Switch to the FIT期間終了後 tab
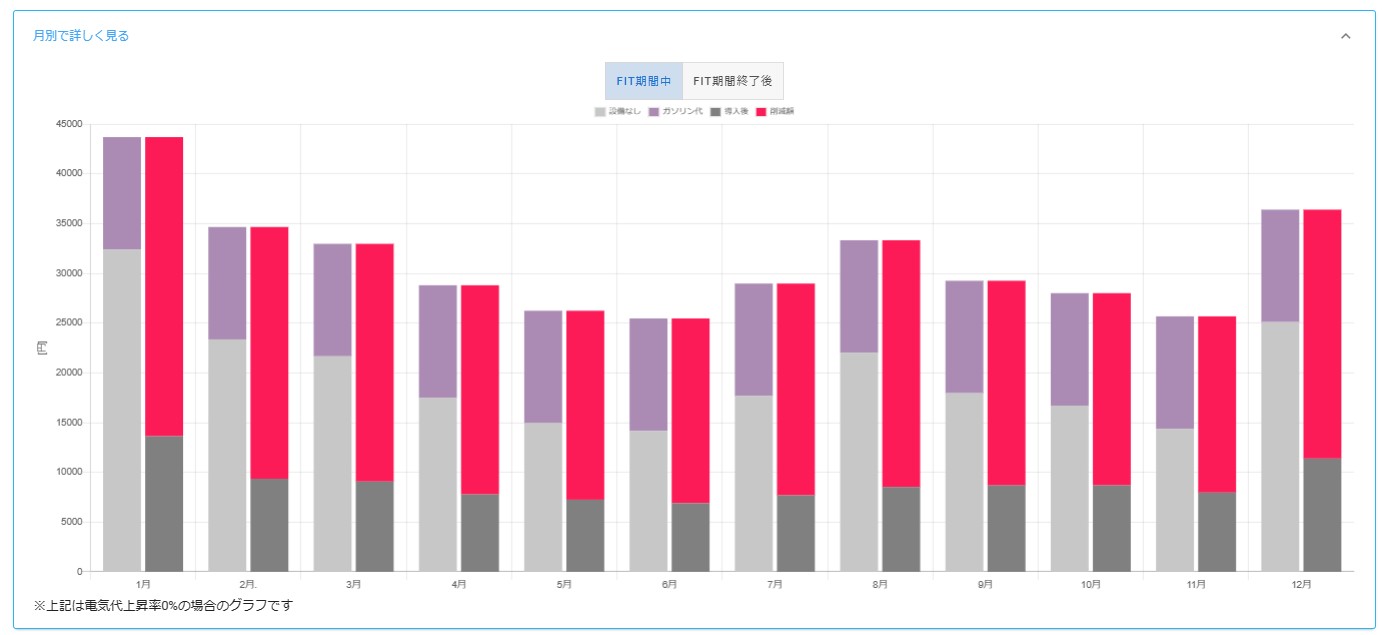The height and width of the screenshot is (635, 1387). (733, 81)
